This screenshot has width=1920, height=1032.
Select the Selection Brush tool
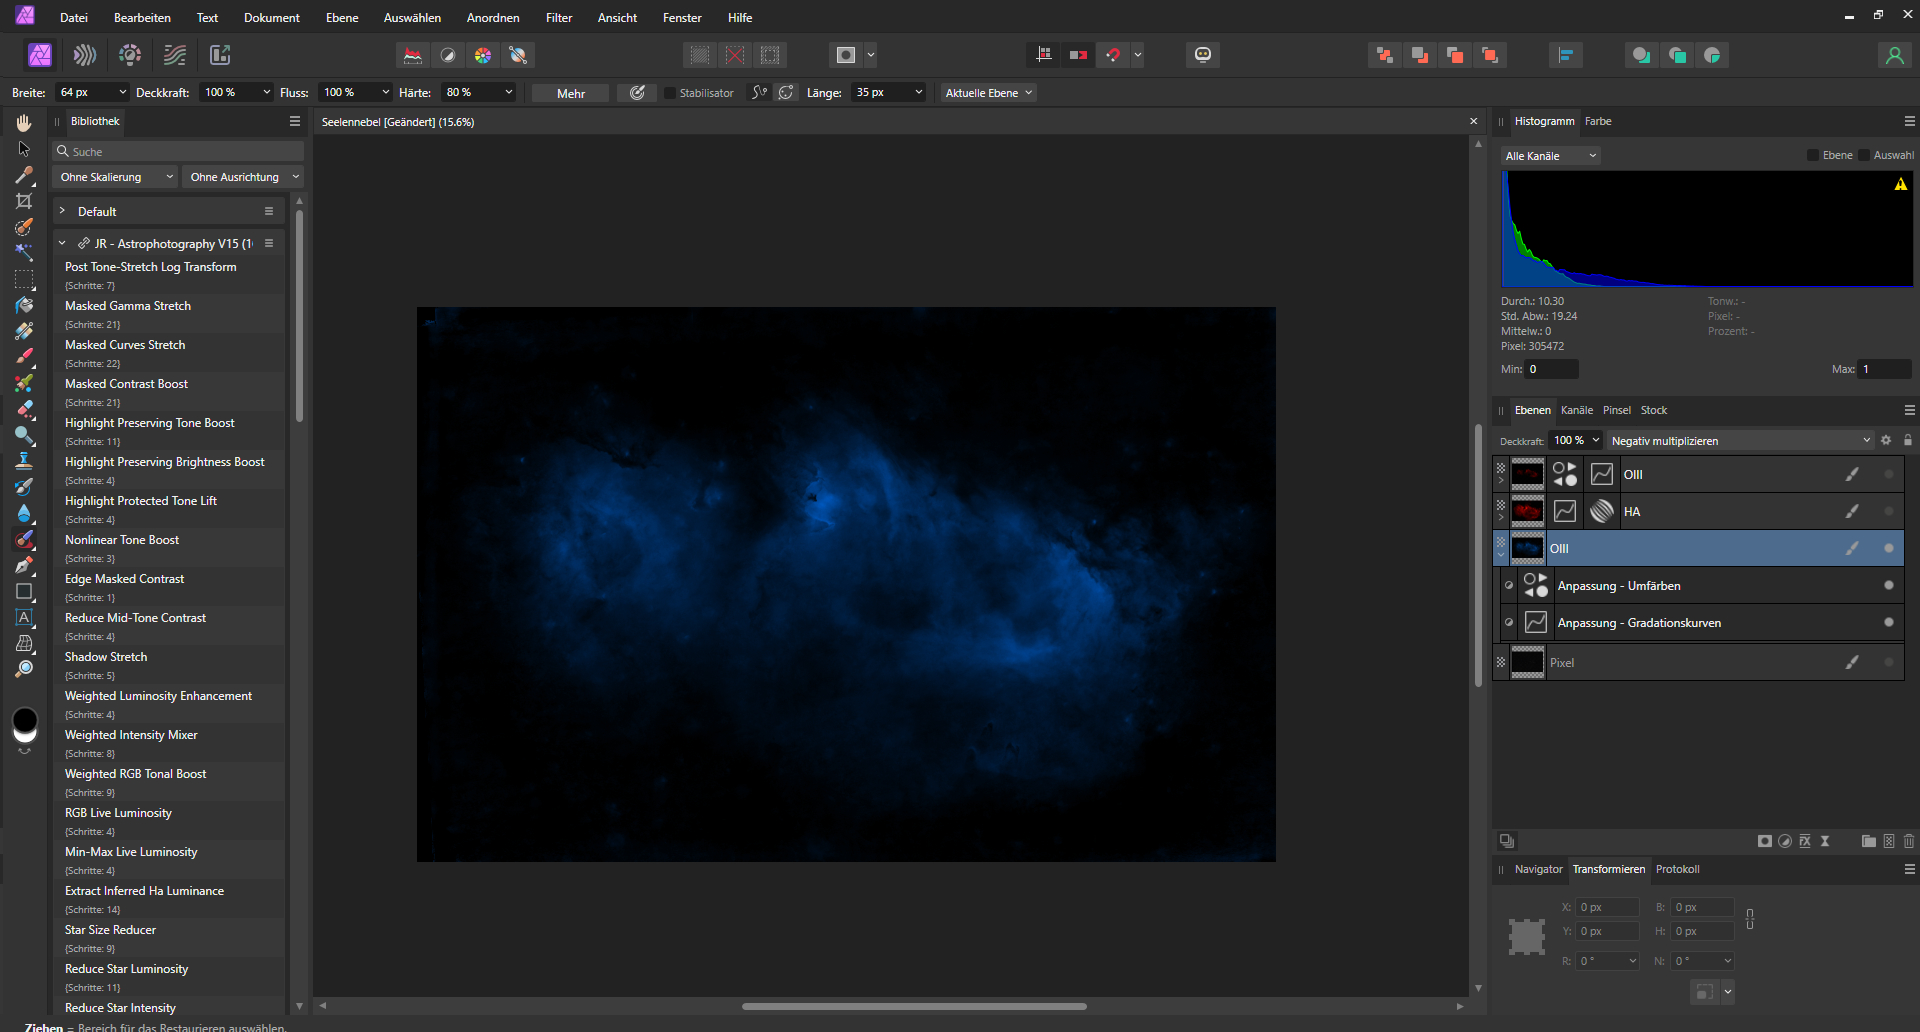[24, 227]
